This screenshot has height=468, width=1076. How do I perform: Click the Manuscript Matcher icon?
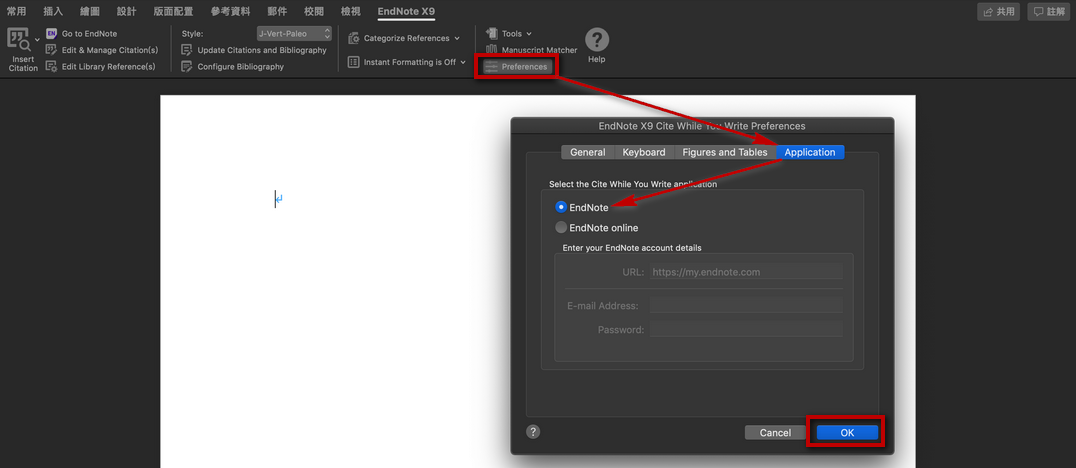click(491, 49)
